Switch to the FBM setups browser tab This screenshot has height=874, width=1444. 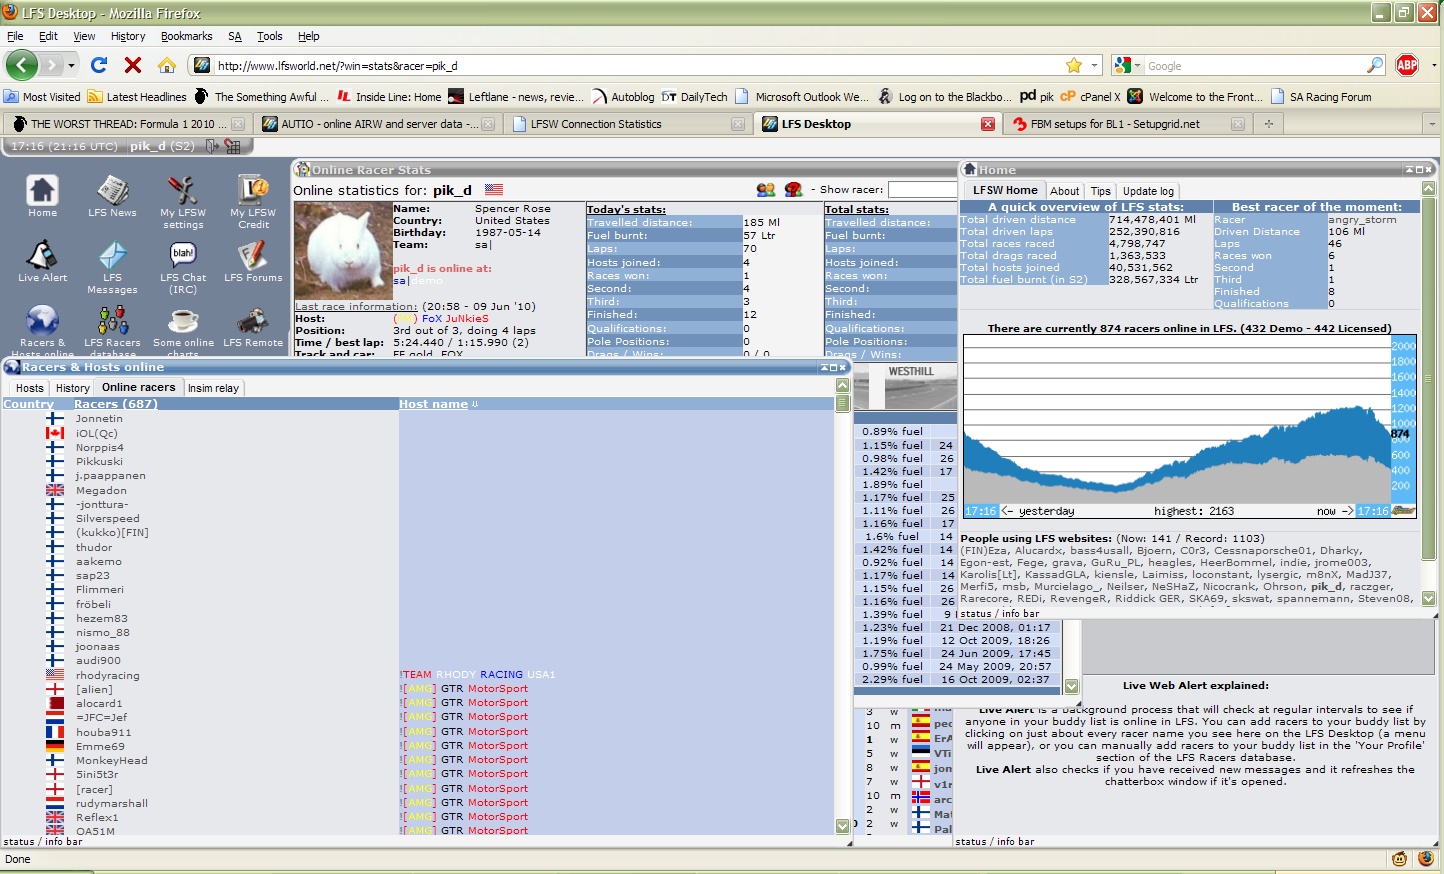click(1126, 124)
